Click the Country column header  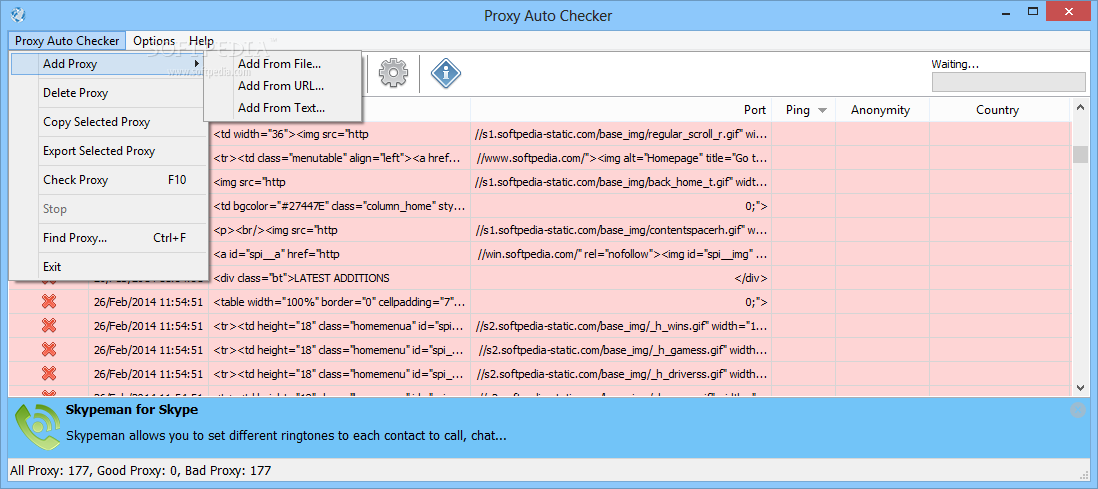coord(999,110)
